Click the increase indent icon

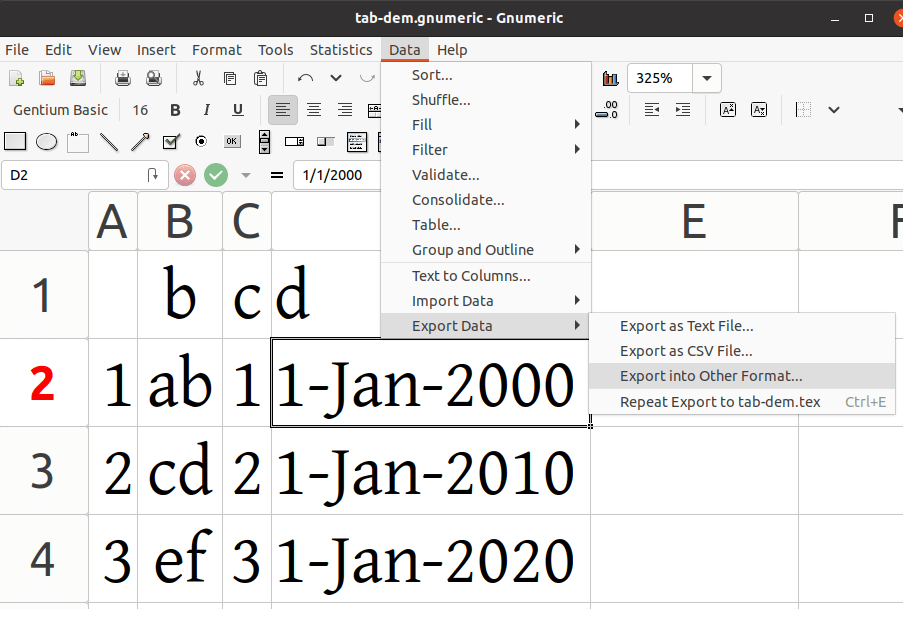coord(683,110)
